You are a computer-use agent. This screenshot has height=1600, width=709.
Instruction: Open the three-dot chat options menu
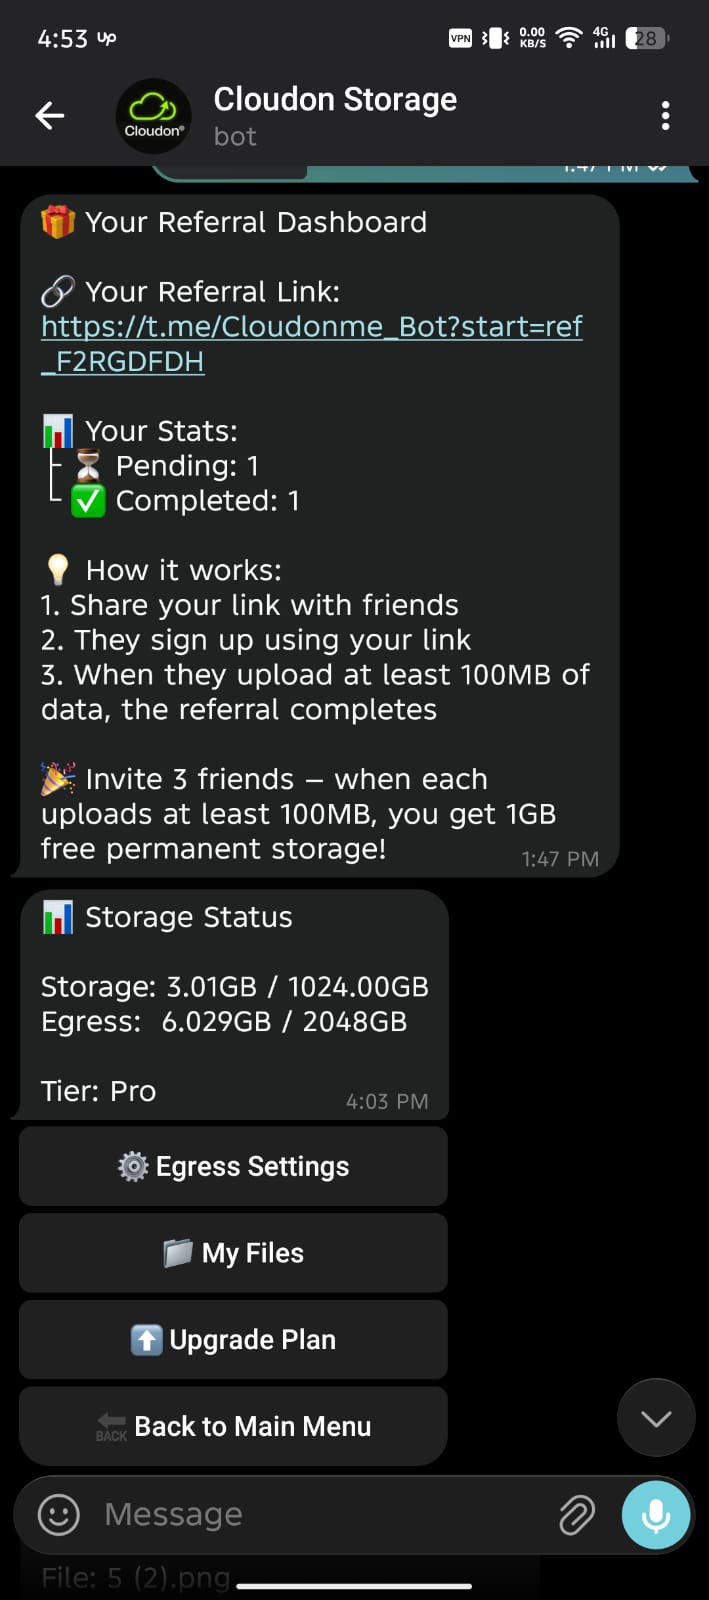coord(665,116)
